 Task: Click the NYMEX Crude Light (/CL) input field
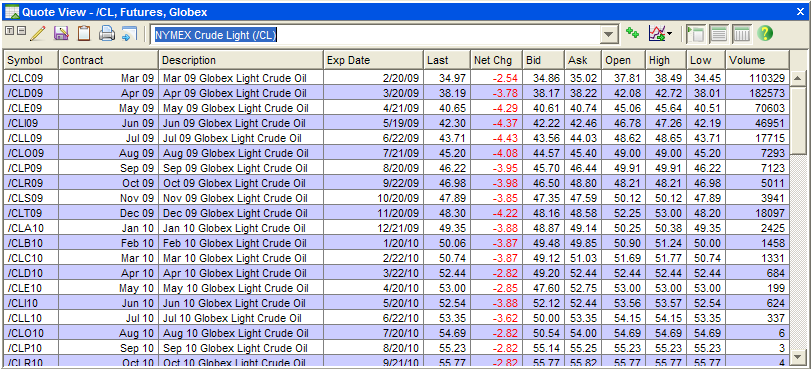376,35
